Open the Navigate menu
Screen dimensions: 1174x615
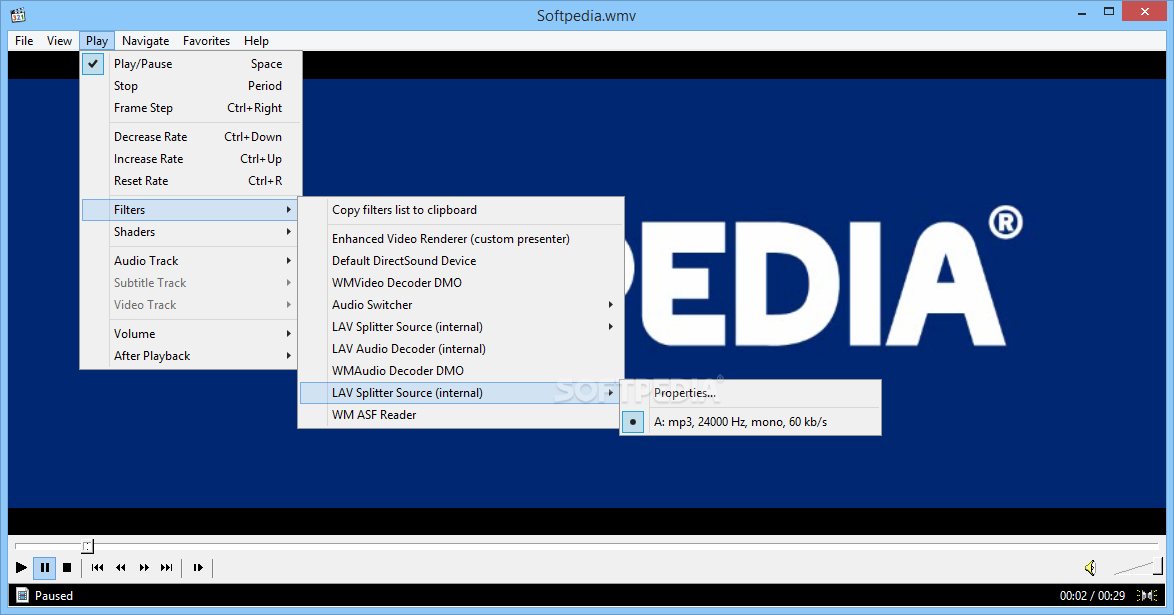pyautogui.click(x=145, y=40)
